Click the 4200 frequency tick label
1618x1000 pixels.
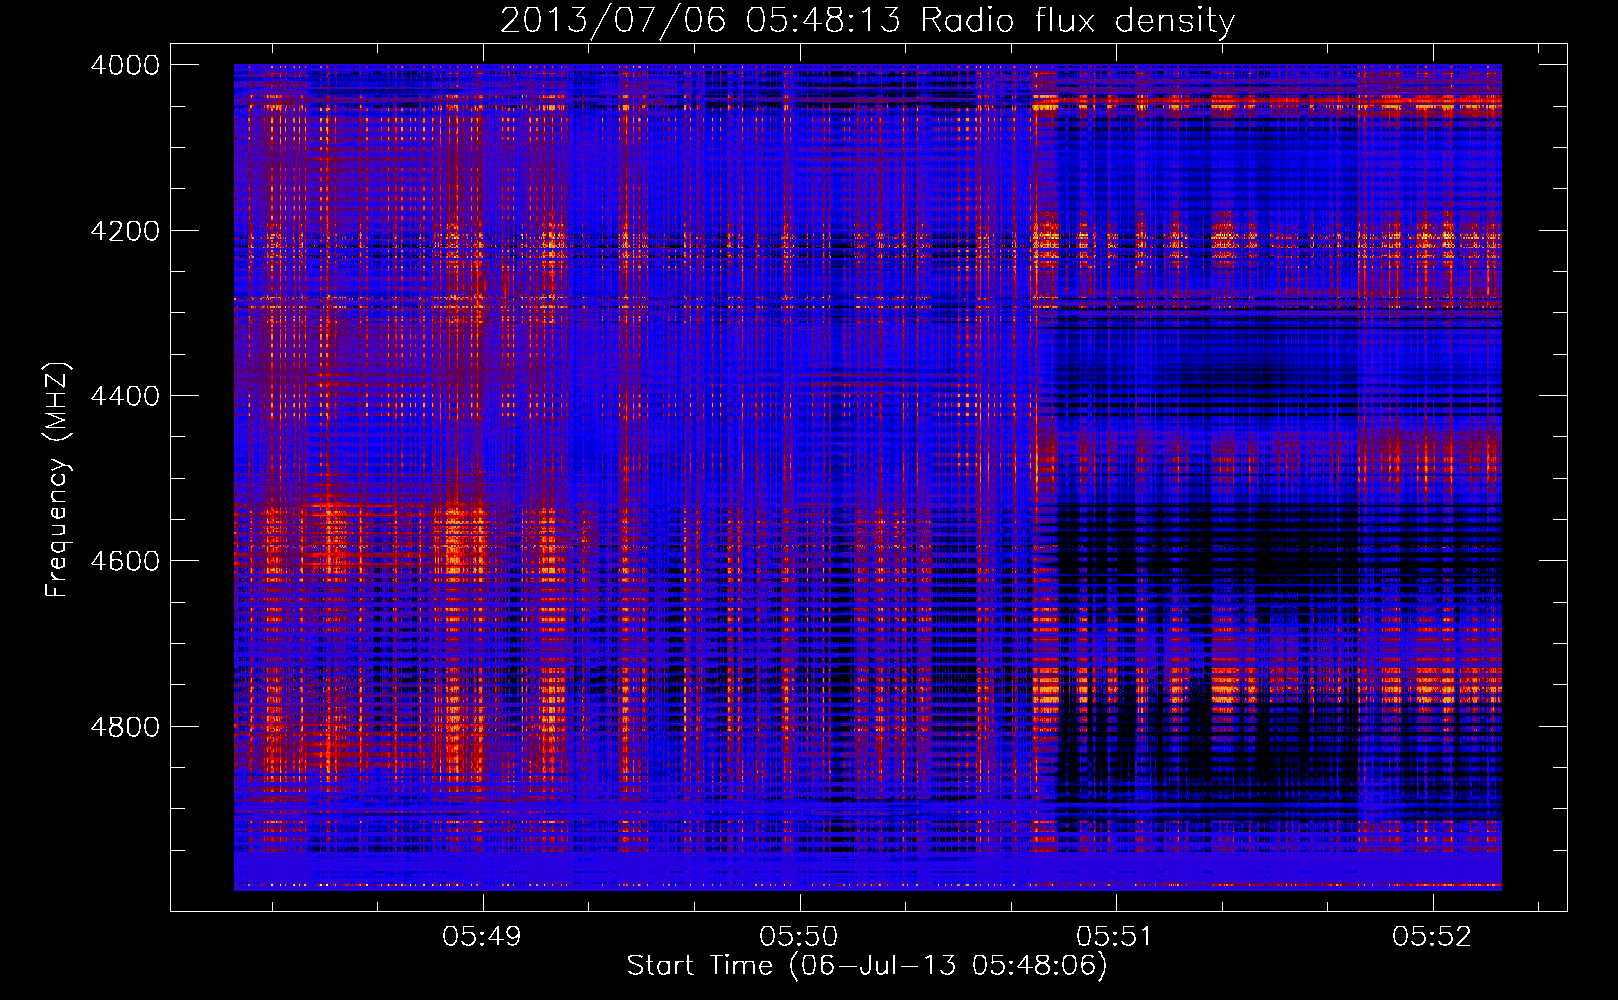pyautogui.click(x=125, y=231)
